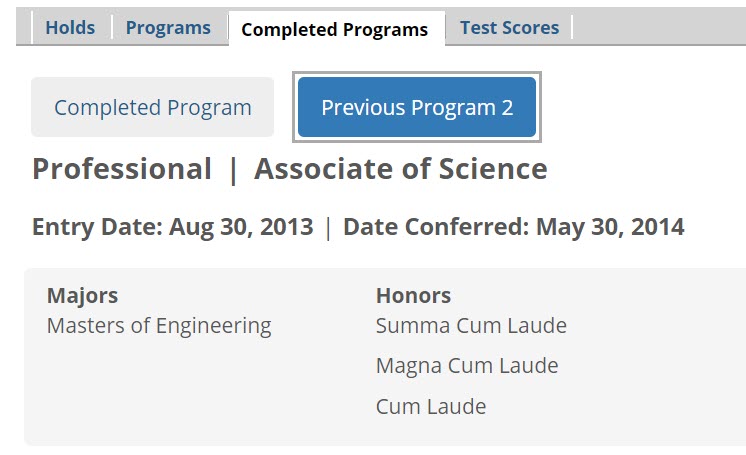The width and height of the screenshot is (746, 455).
Task: Switch to the Programs tab
Action: pyautogui.click(x=168, y=28)
